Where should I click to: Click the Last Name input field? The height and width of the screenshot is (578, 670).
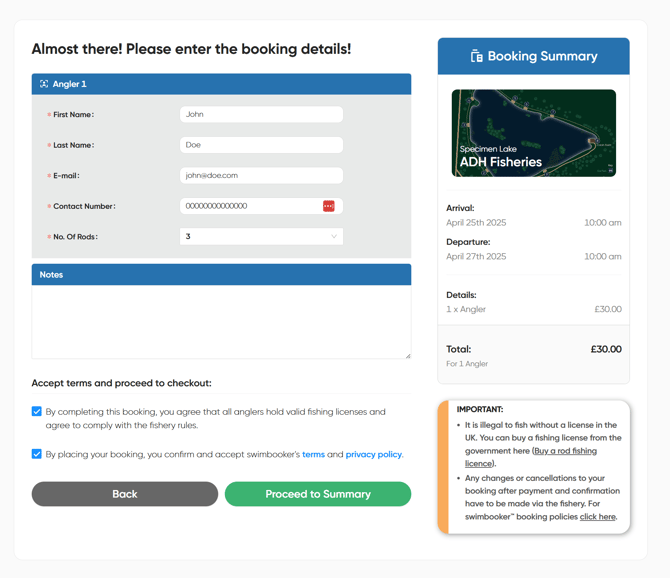(x=261, y=145)
